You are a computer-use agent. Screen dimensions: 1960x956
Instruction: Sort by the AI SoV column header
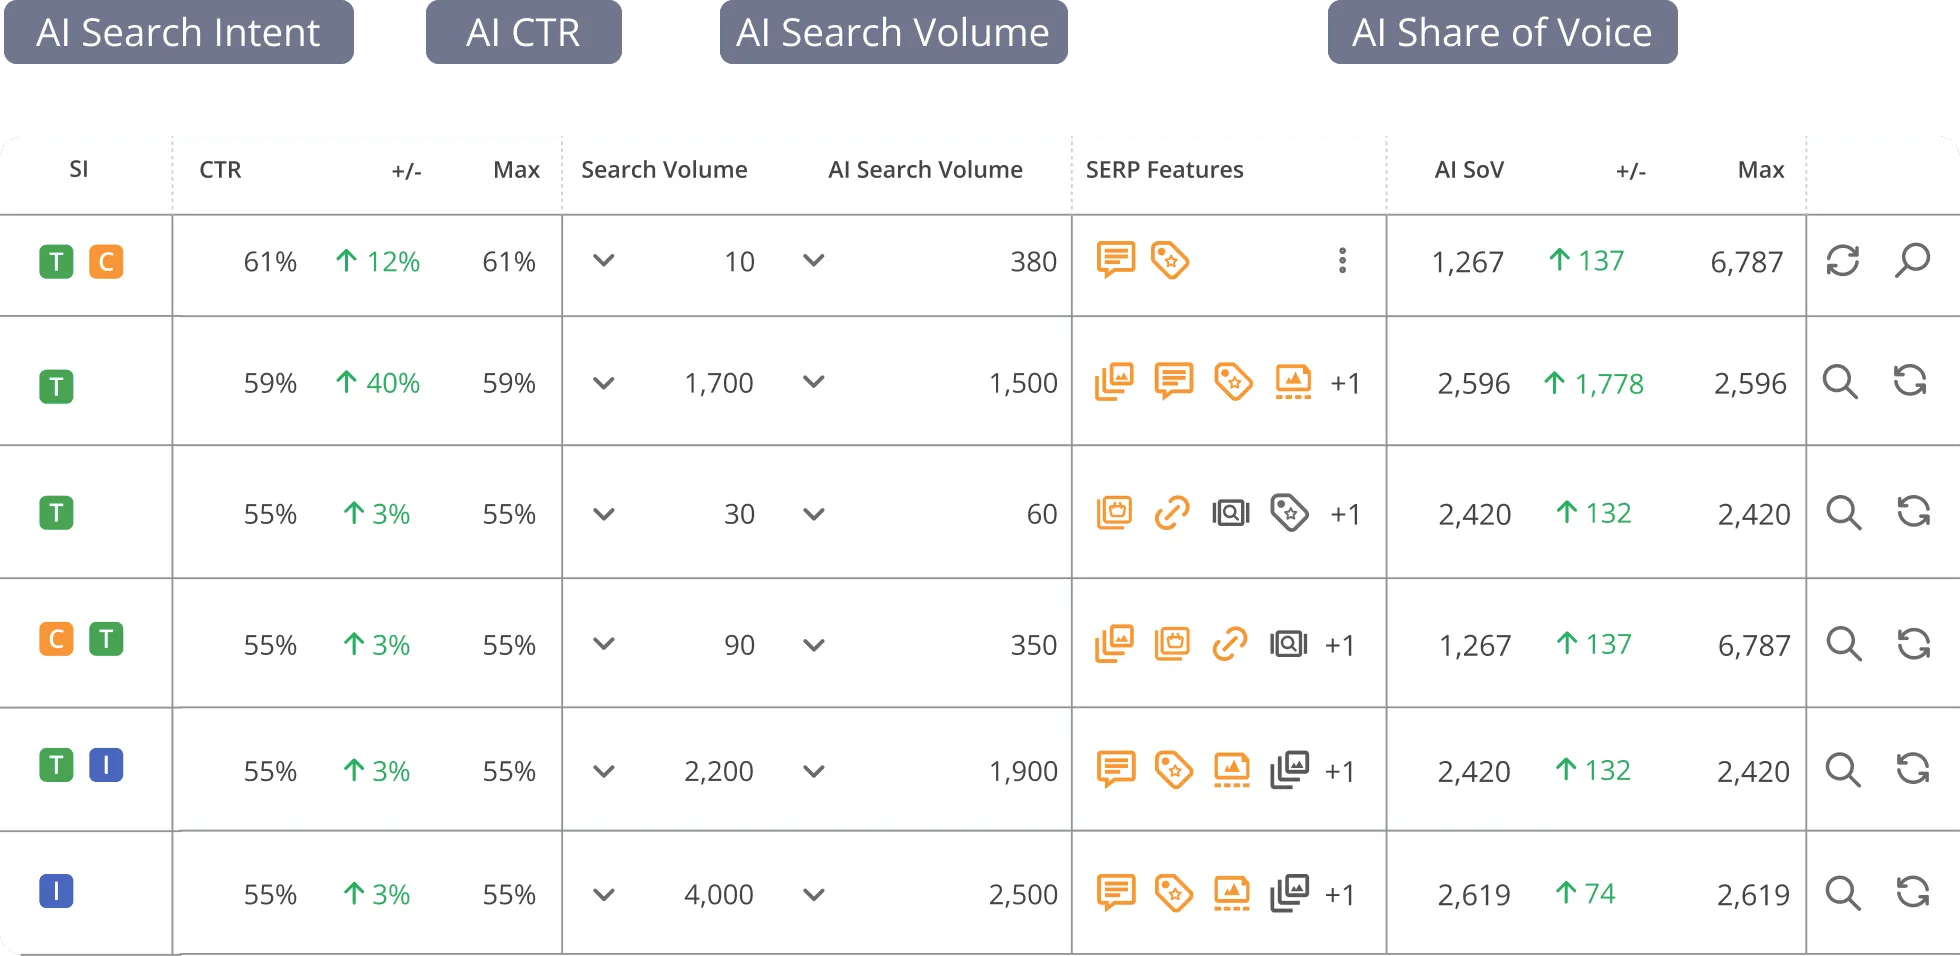1468,170
